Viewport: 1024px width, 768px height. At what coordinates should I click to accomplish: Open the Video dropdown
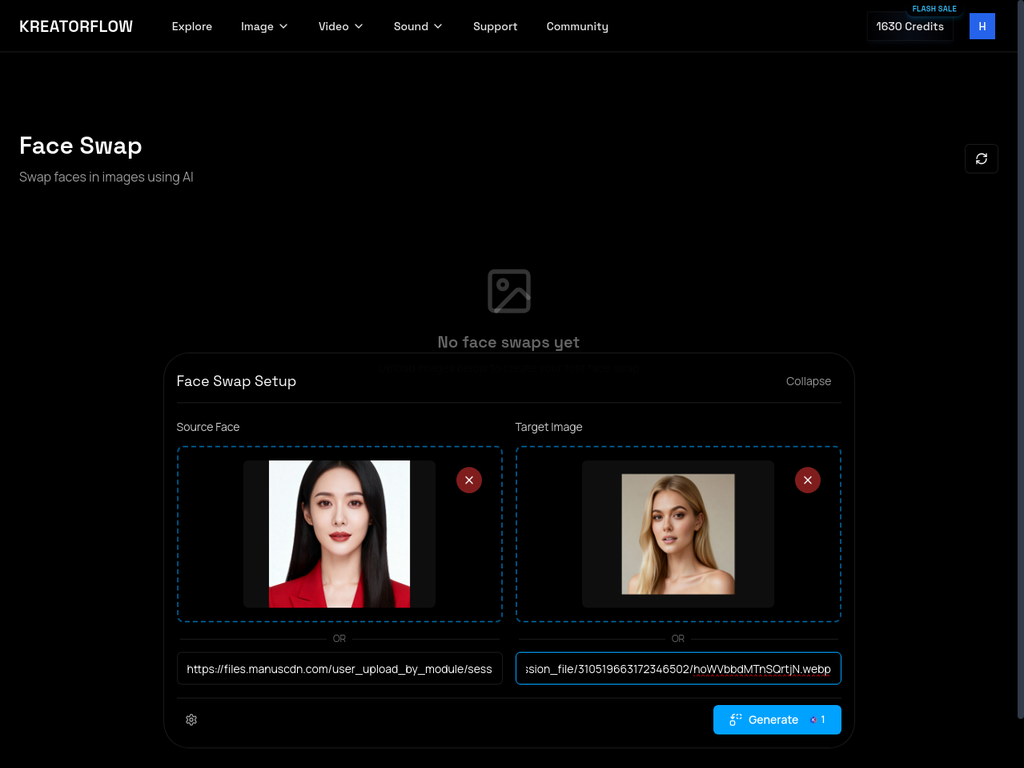[340, 26]
